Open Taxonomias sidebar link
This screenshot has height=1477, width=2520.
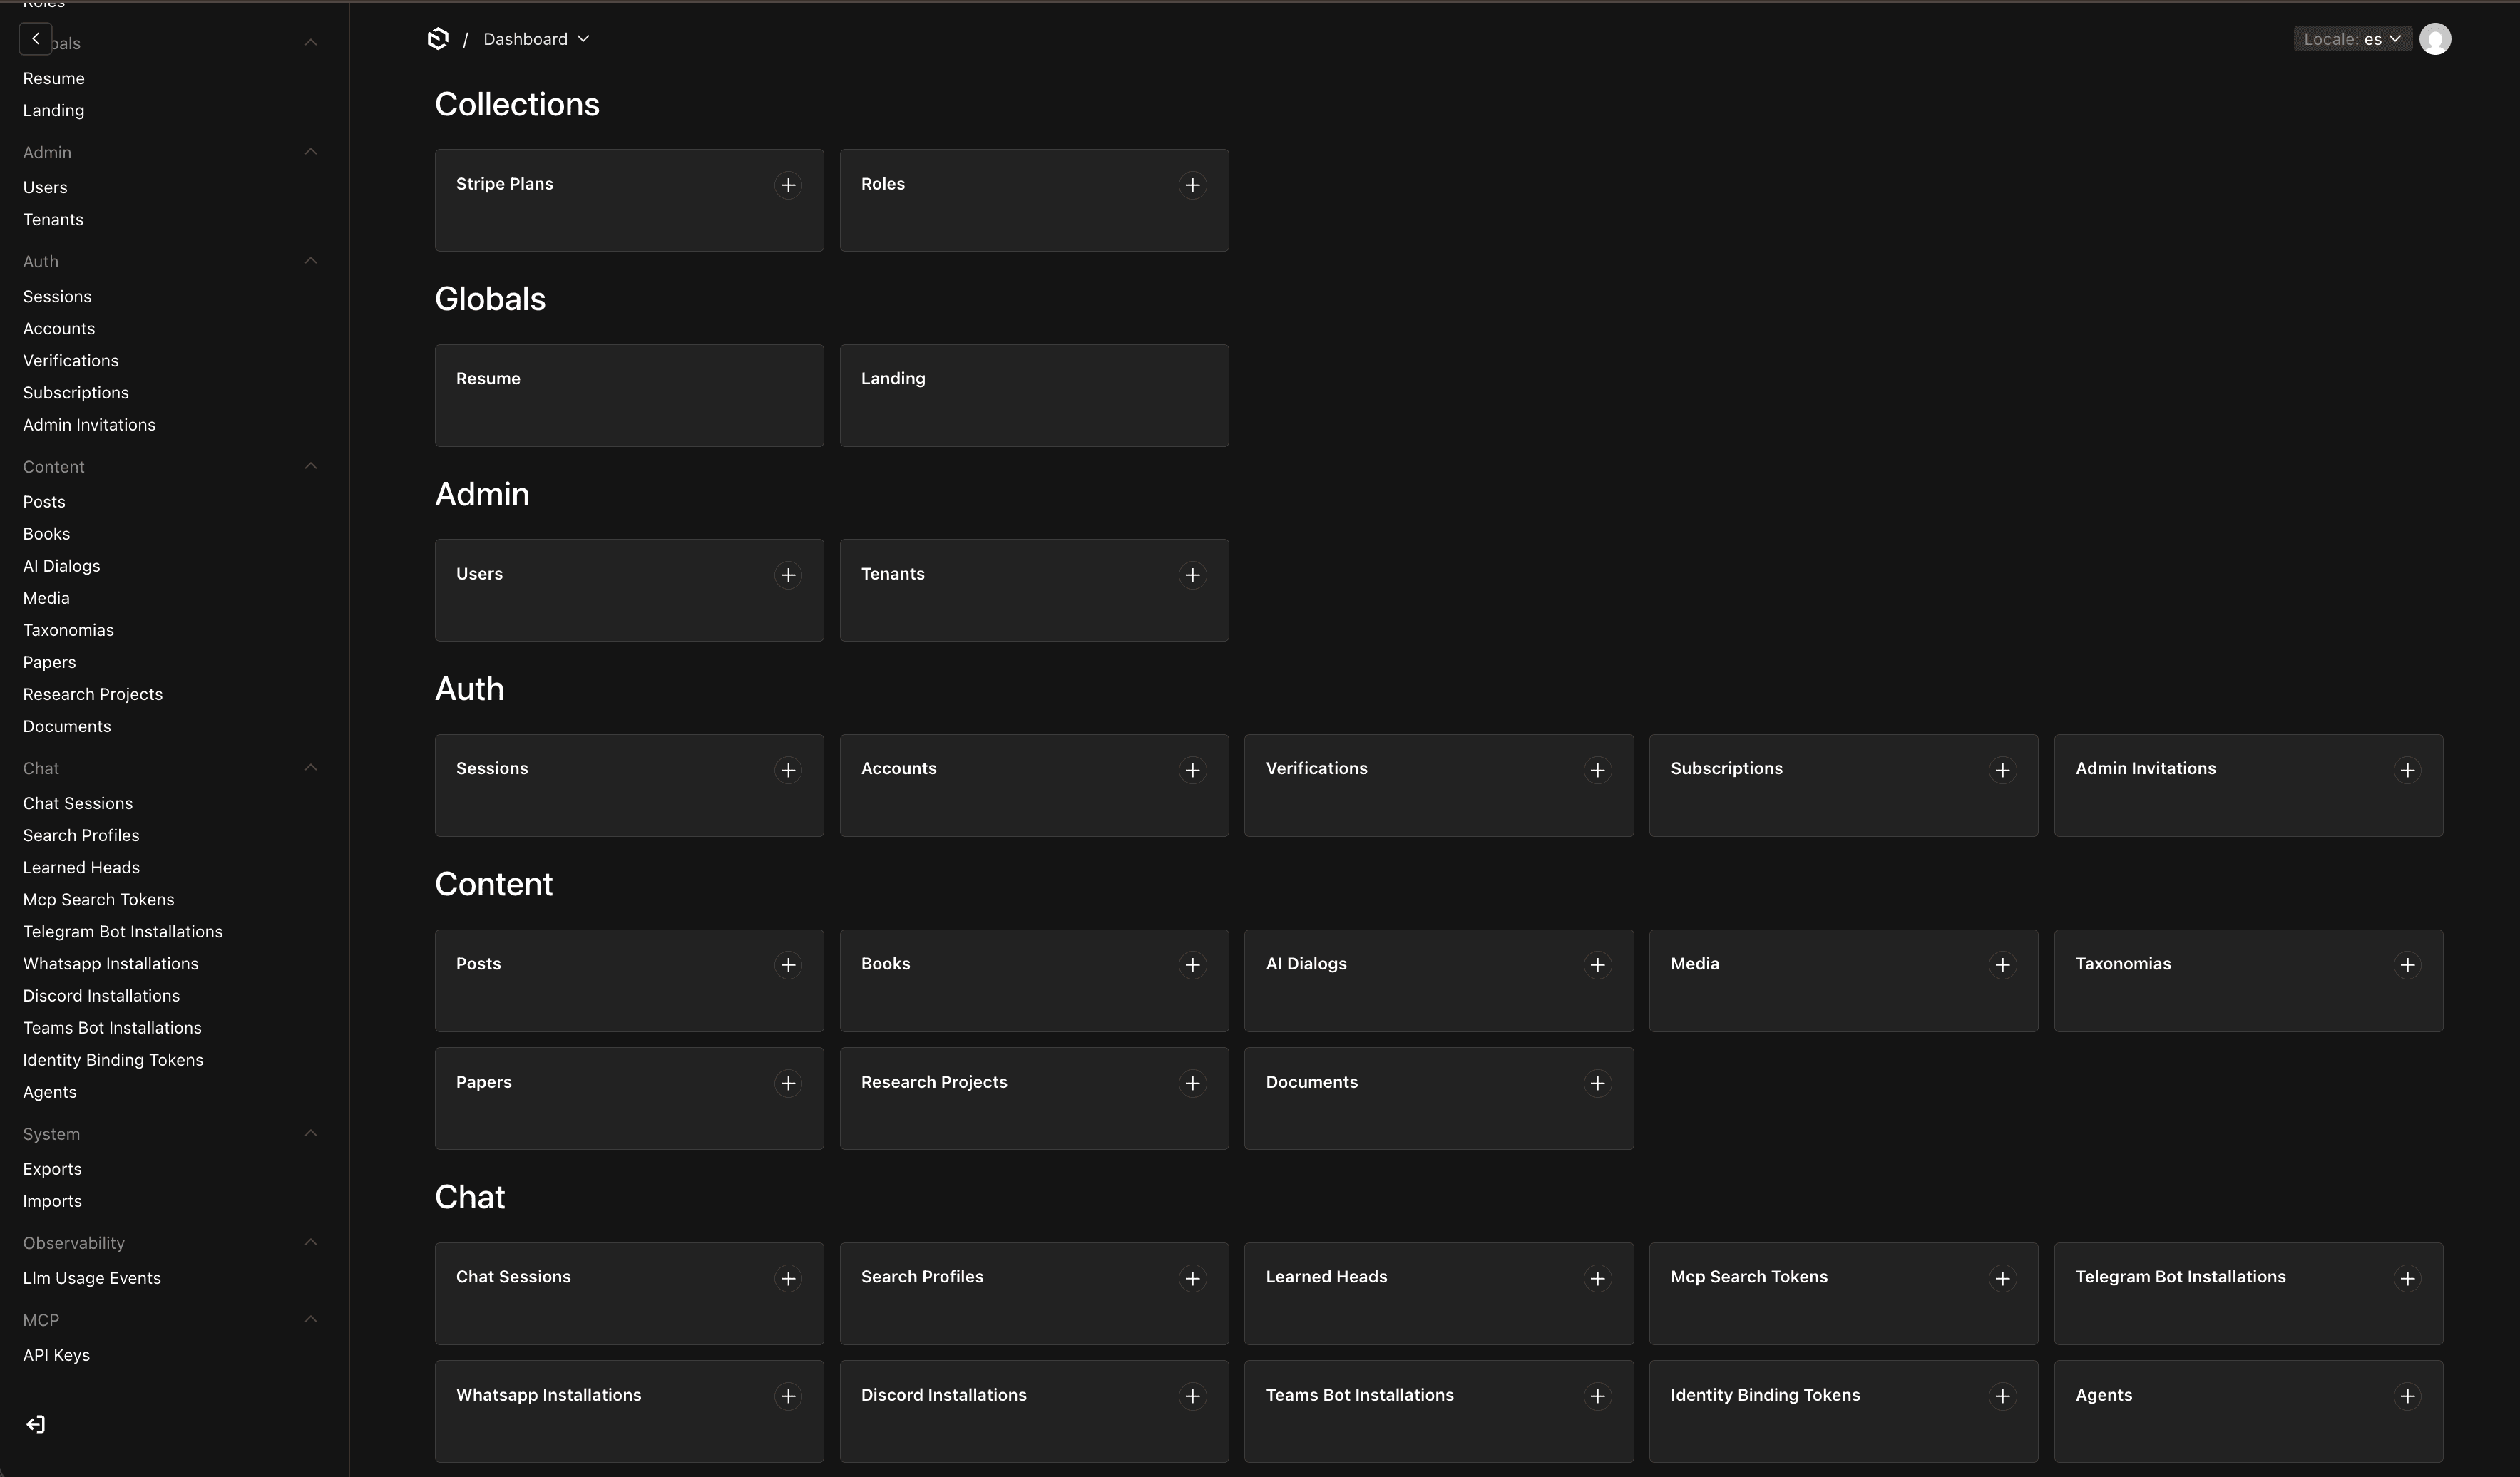68,630
